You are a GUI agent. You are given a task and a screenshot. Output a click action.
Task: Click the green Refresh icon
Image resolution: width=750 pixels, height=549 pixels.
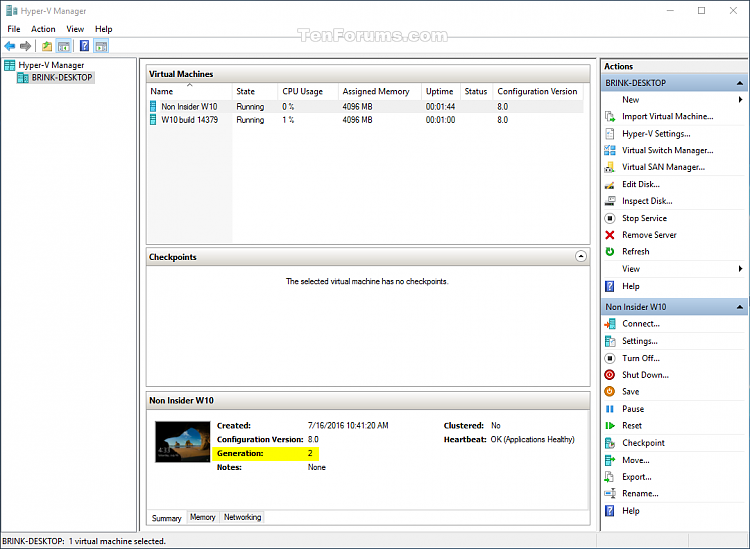(x=610, y=252)
